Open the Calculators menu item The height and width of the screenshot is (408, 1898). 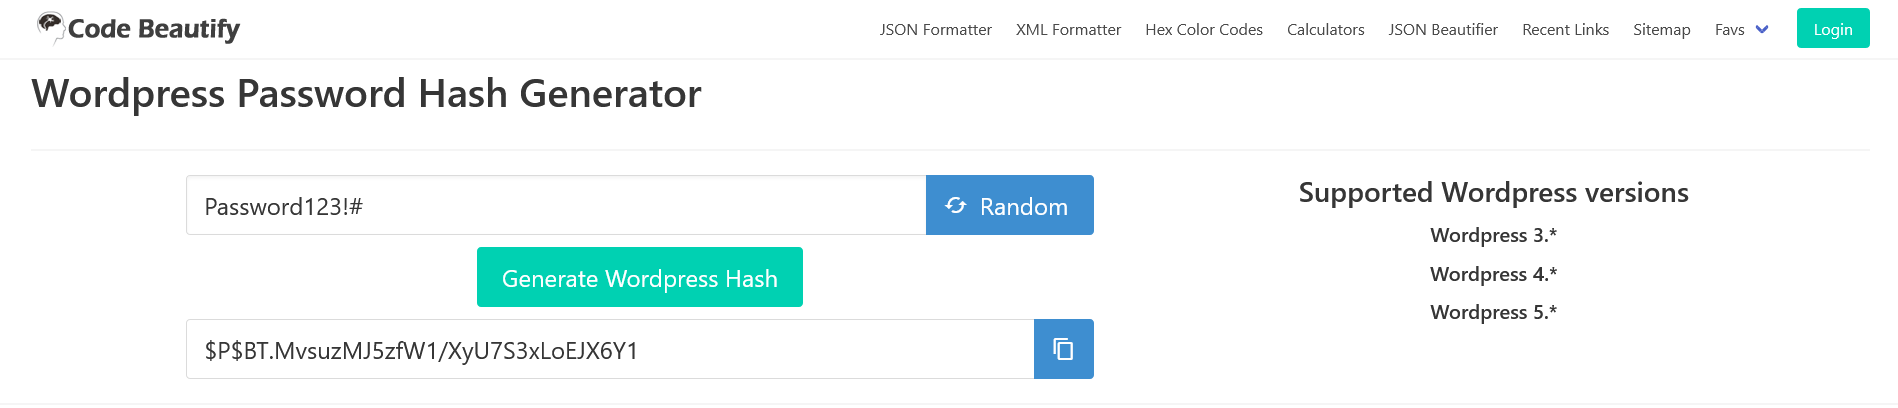(x=1325, y=30)
